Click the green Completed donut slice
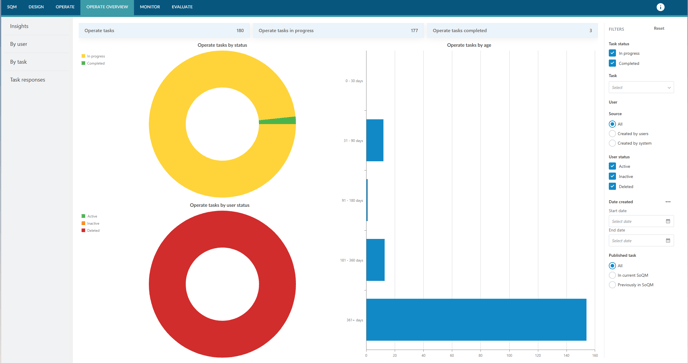 [x=278, y=121]
